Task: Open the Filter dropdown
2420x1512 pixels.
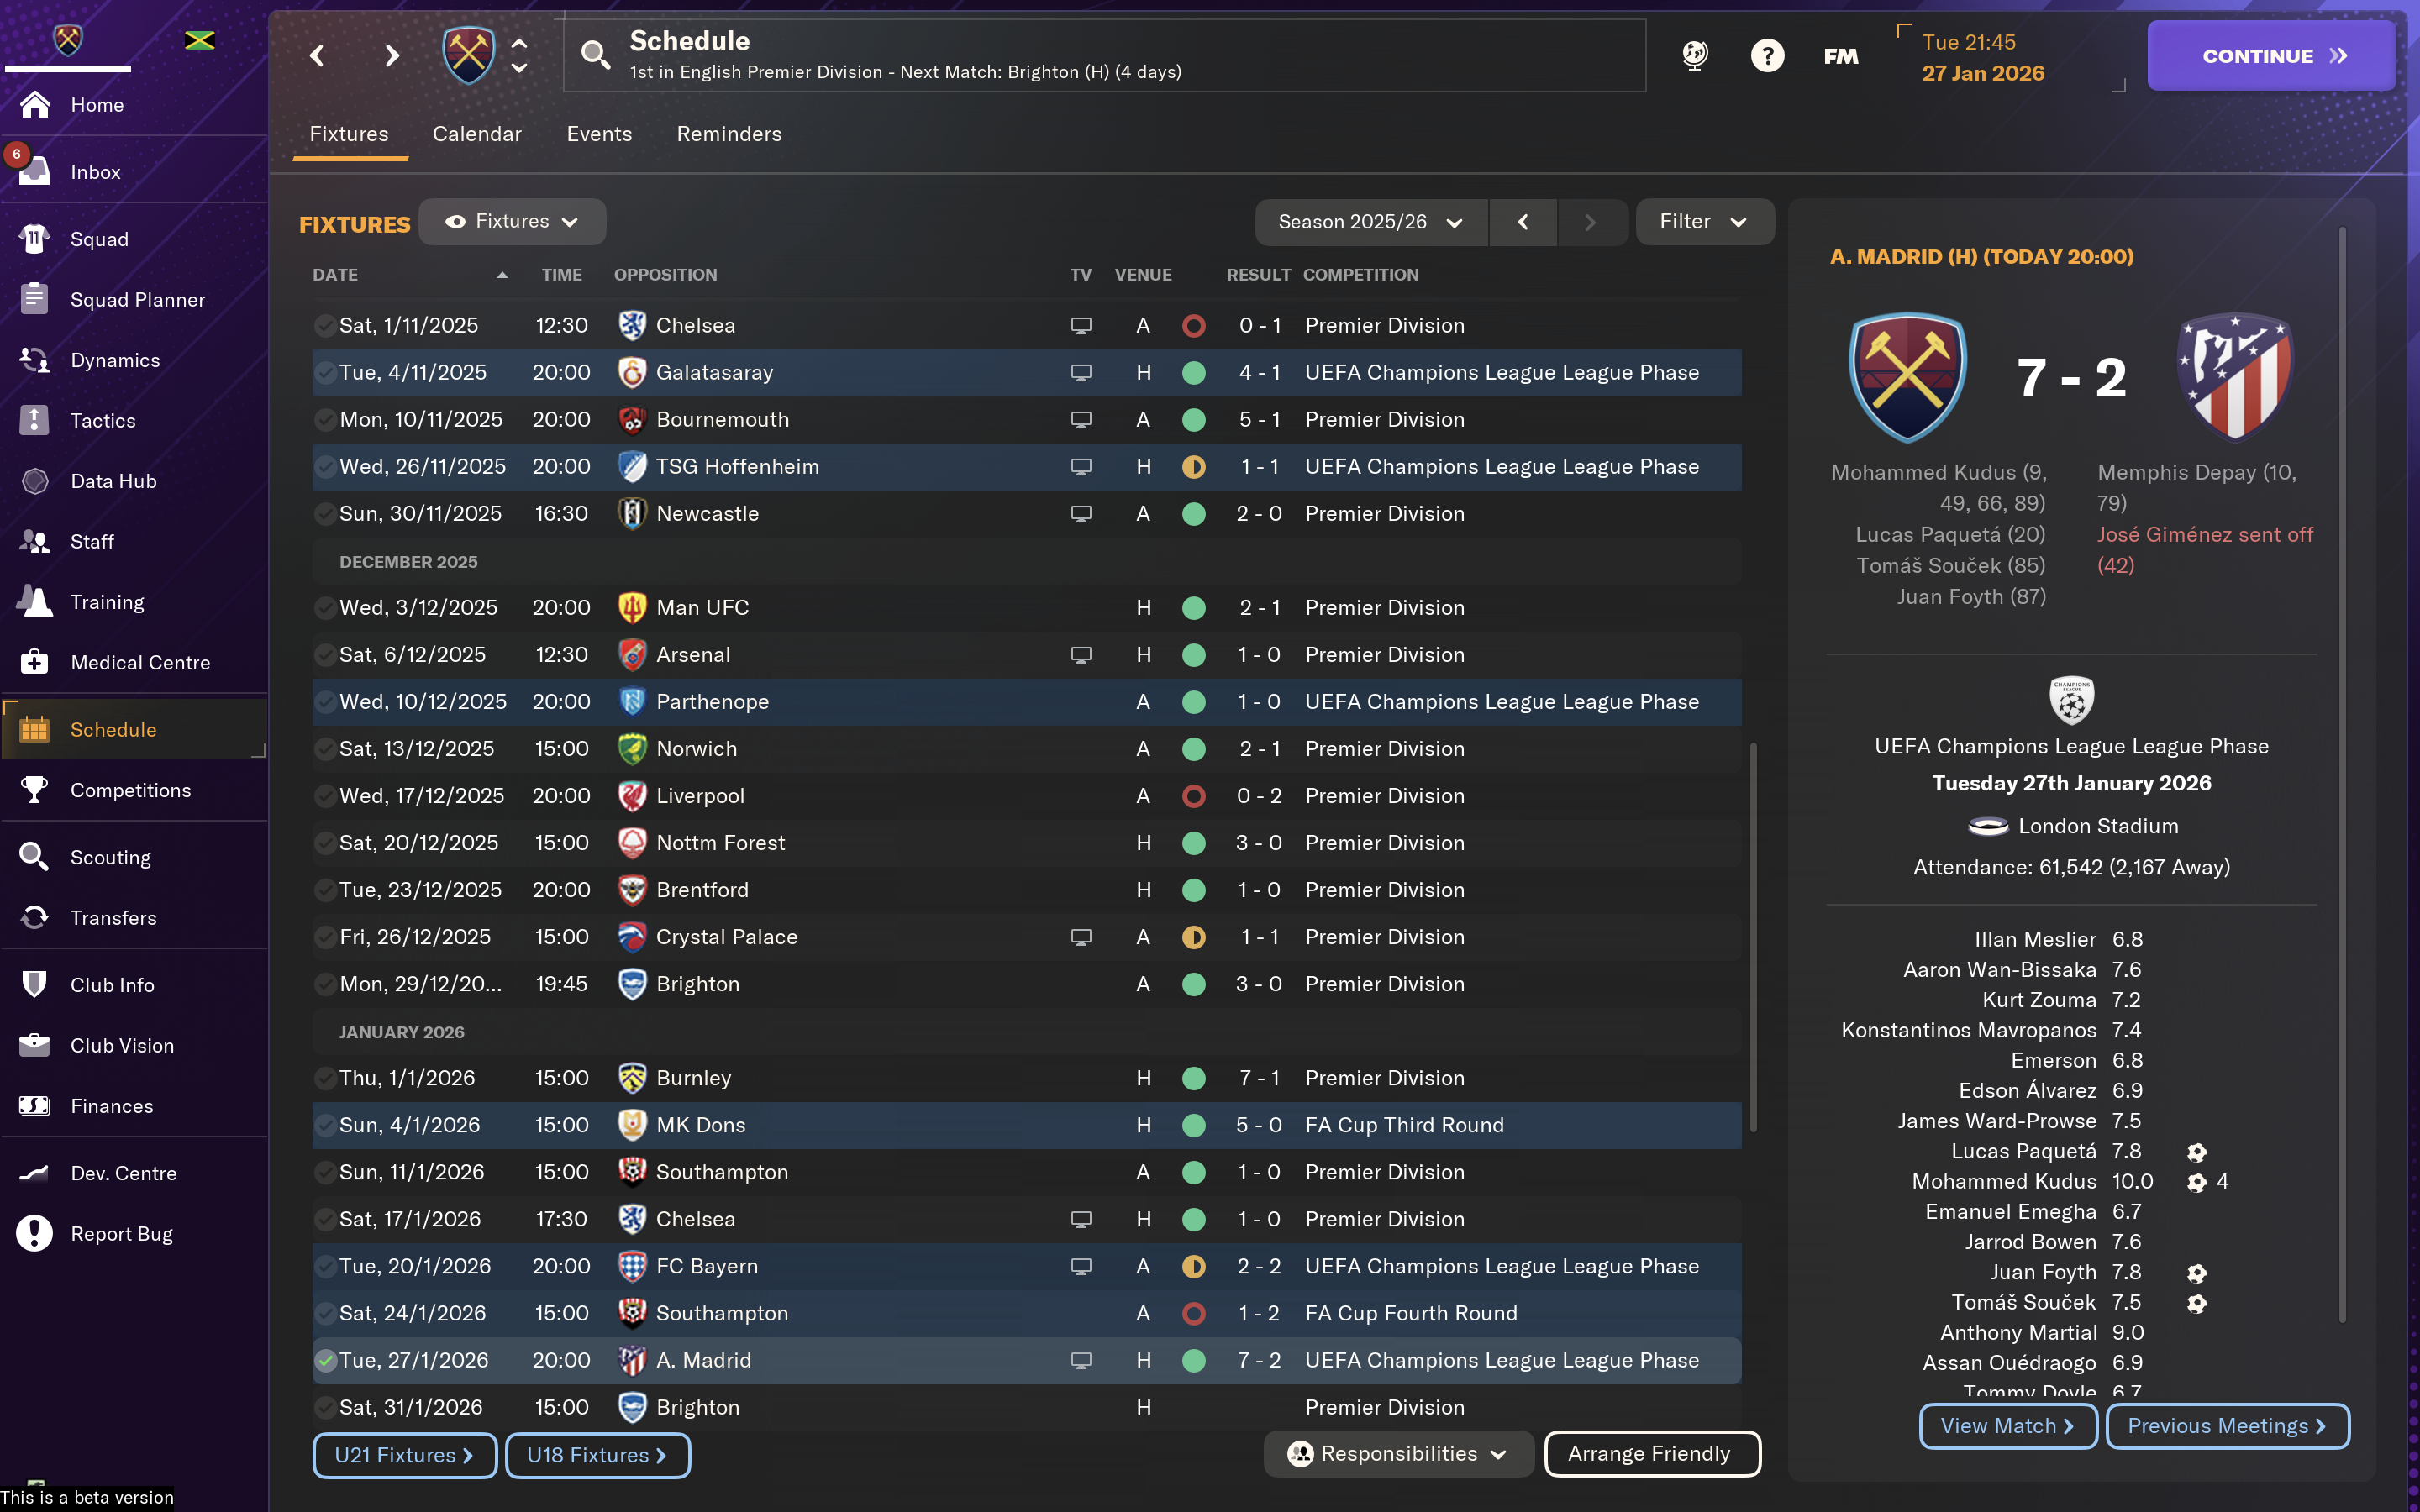Action: (x=1704, y=222)
